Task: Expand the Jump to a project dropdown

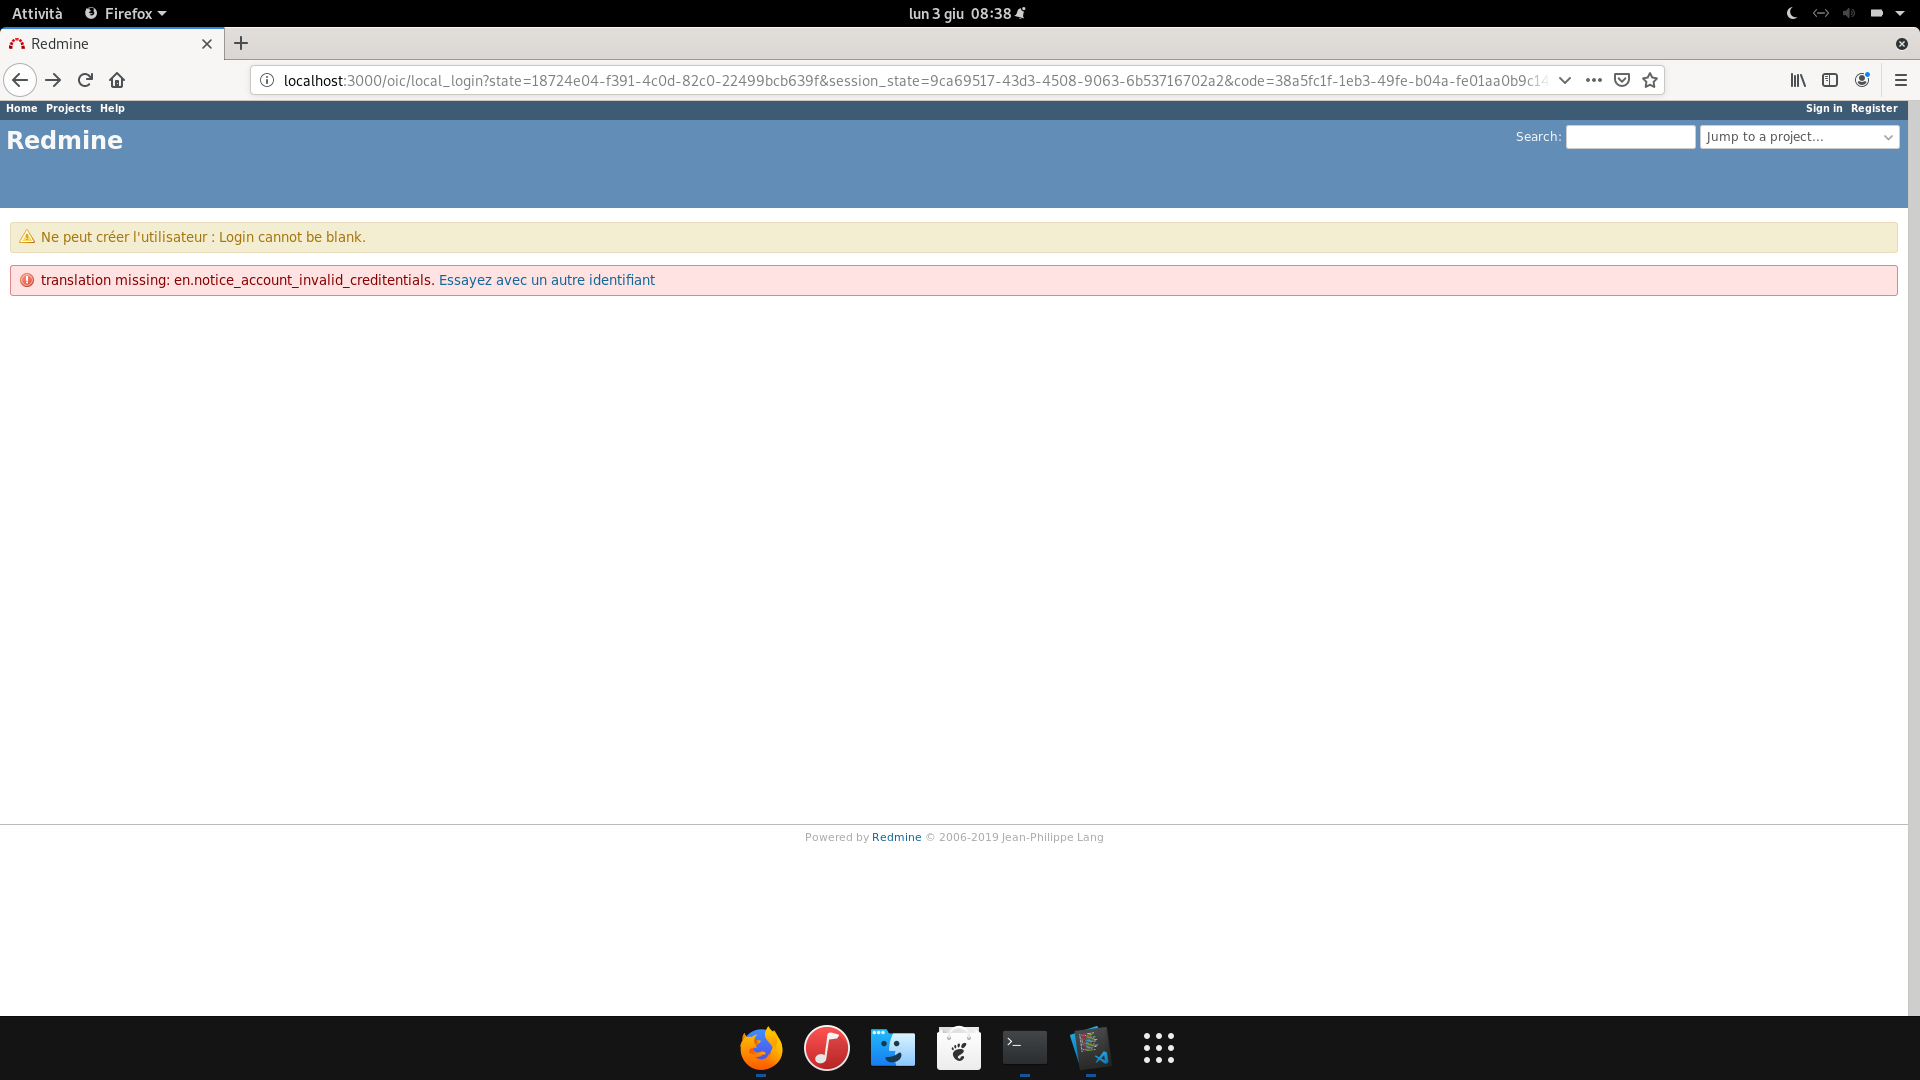Action: tap(1799, 137)
